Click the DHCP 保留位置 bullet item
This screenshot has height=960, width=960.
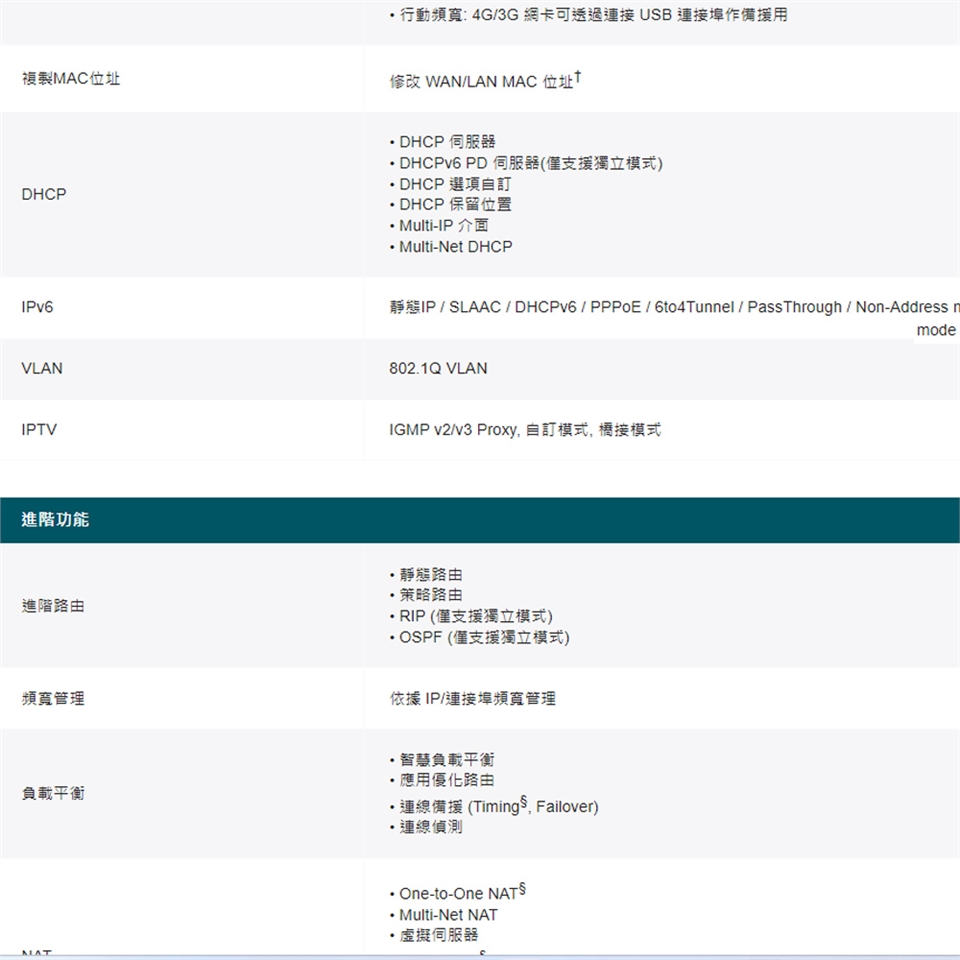(455, 204)
